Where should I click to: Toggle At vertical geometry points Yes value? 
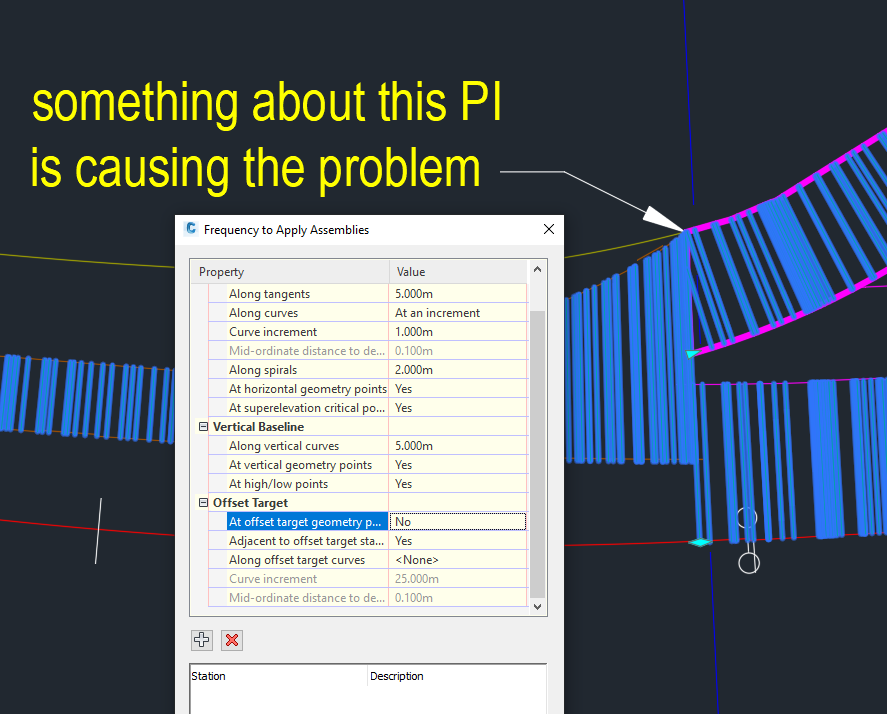click(x=458, y=464)
